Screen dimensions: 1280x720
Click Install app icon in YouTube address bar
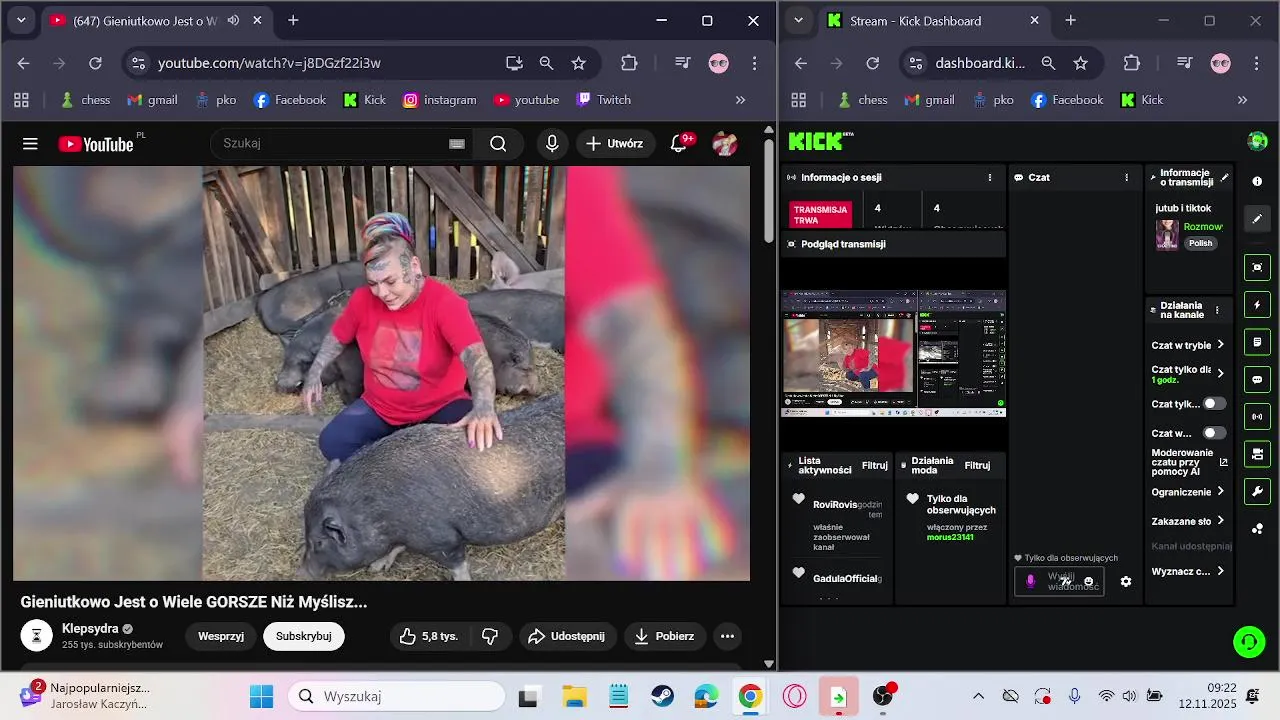pyautogui.click(x=514, y=63)
